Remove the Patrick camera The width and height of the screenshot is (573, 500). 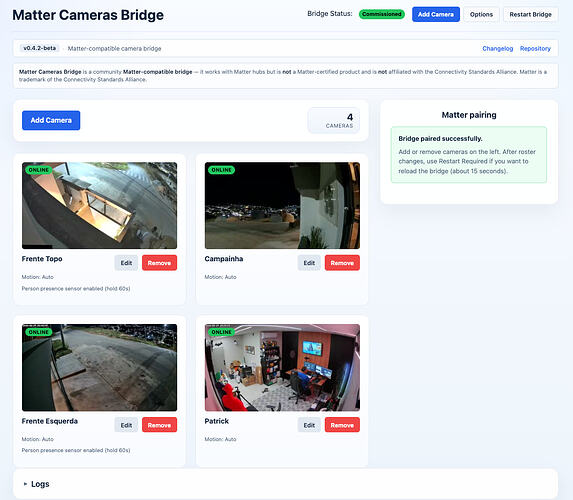[342, 425]
